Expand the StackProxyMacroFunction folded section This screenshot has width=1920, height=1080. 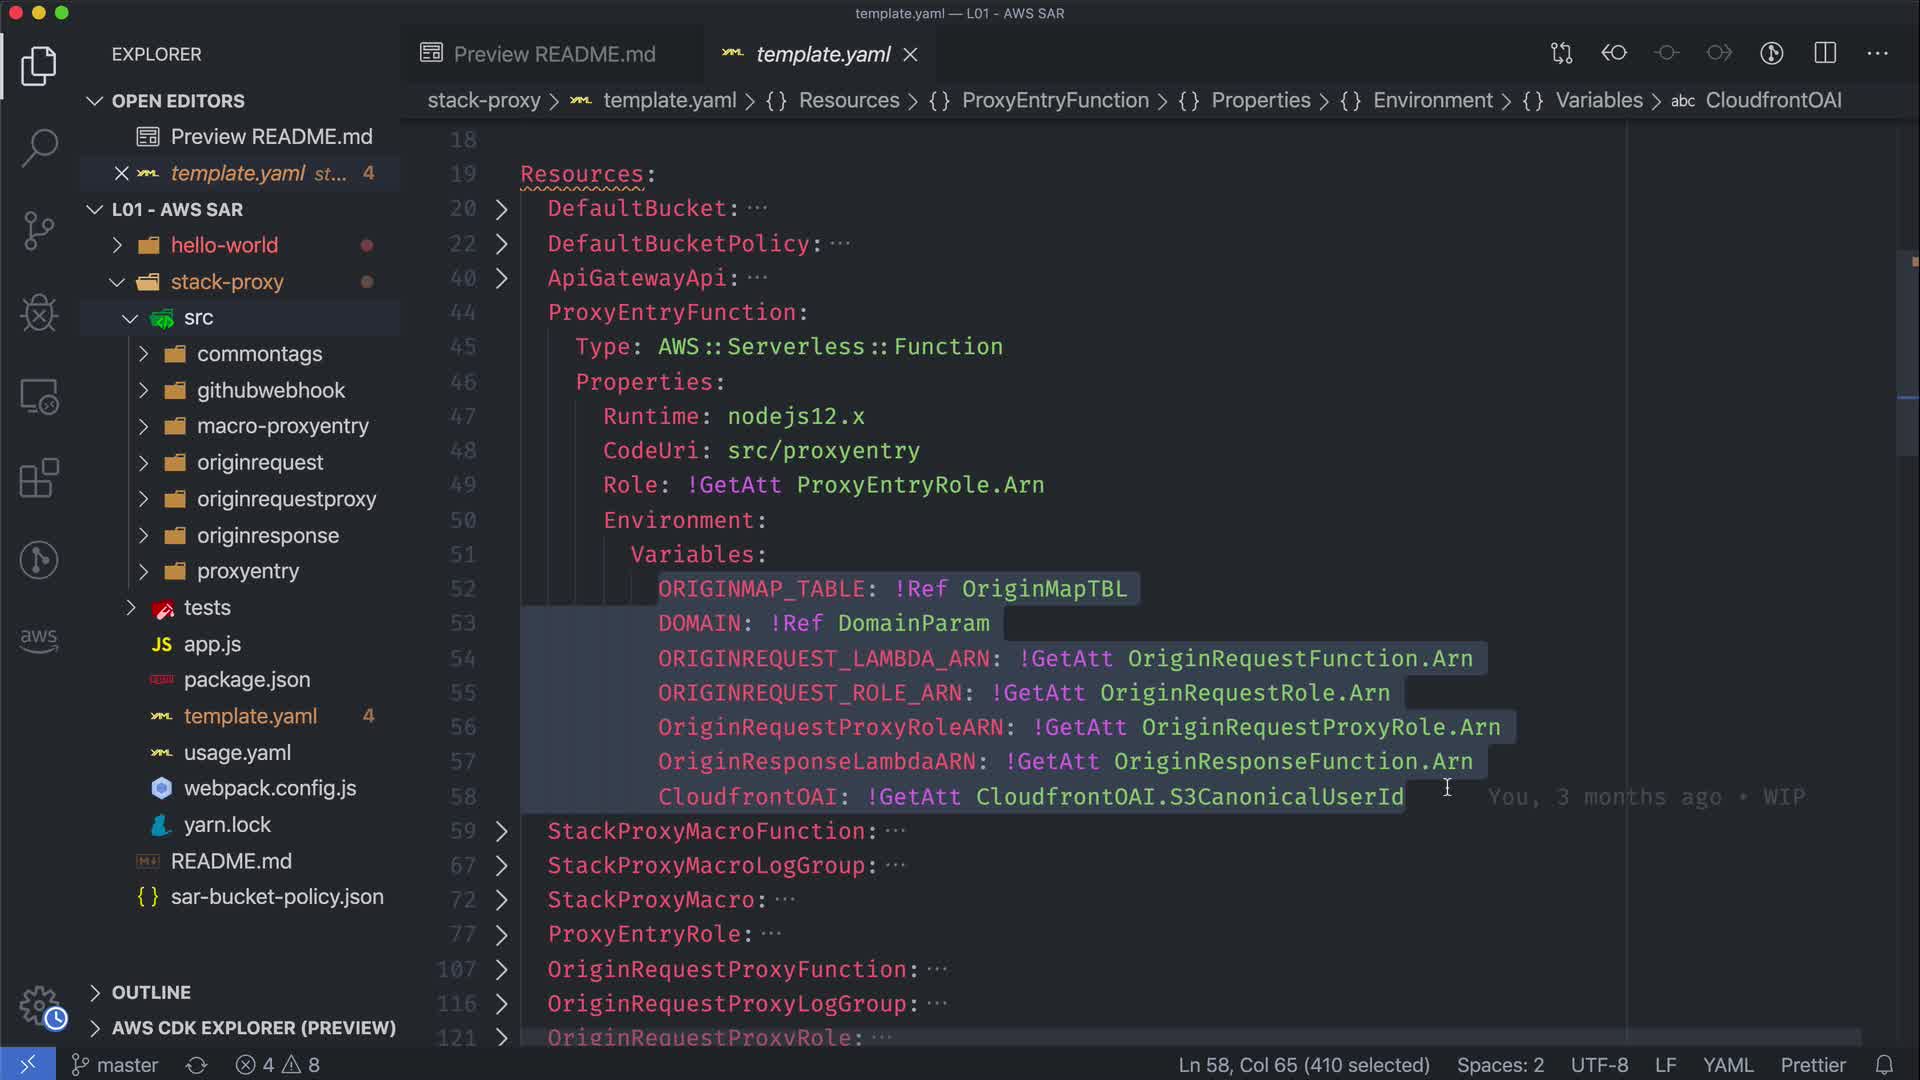(x=502, y=831)
